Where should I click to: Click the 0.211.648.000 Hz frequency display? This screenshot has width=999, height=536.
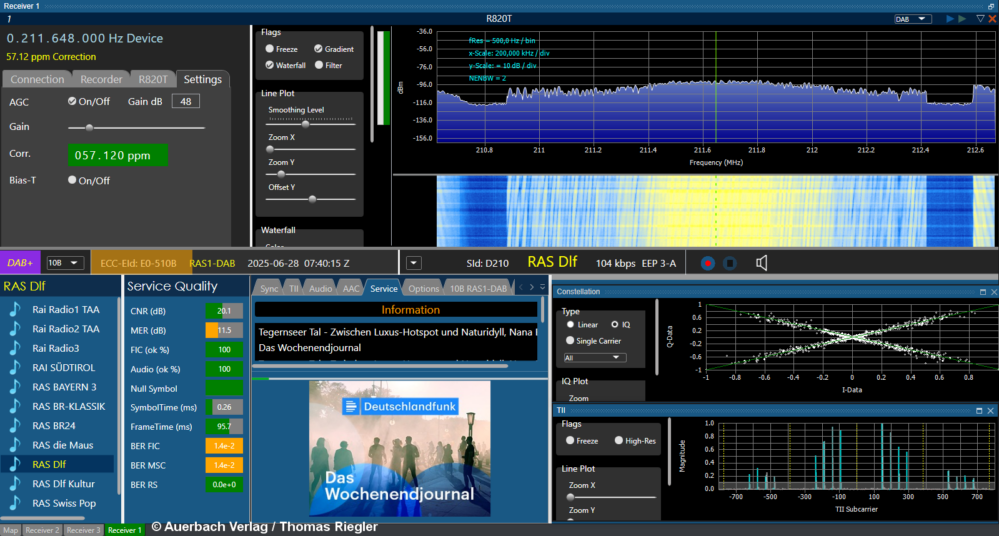pyautogui.click(x=85, y=38)
